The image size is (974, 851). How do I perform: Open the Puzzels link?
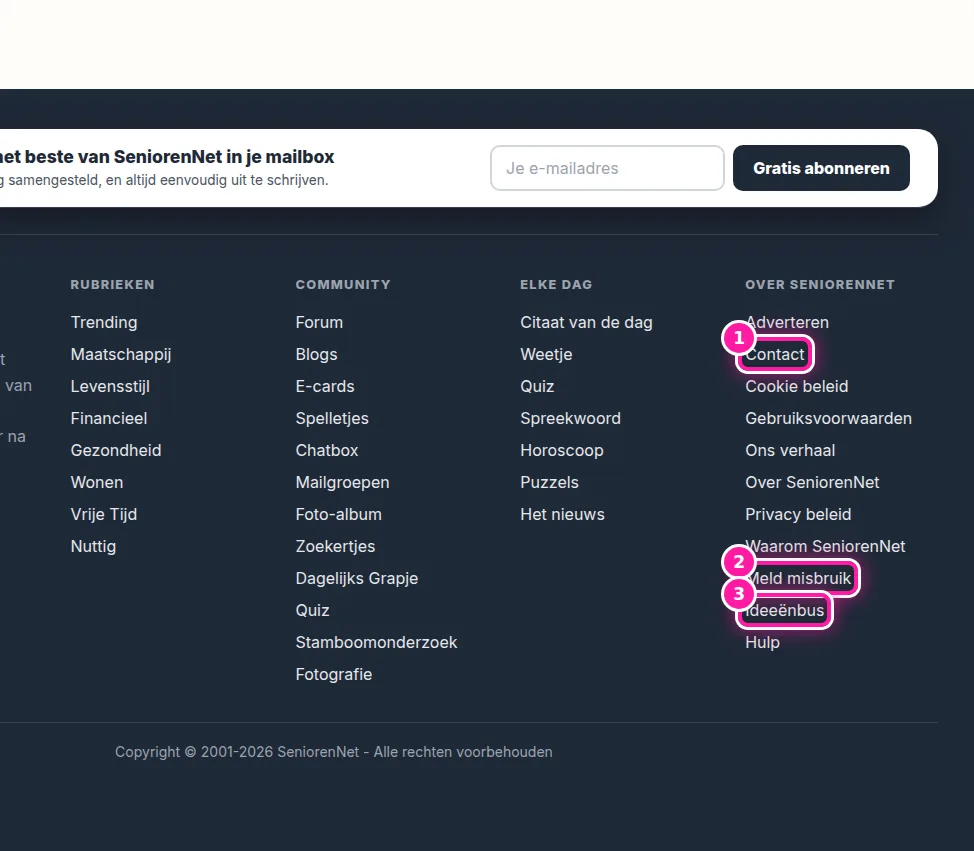[549, 483]
